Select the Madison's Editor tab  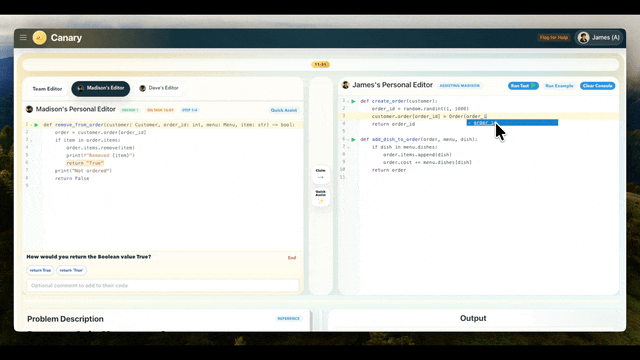[101, 88]
